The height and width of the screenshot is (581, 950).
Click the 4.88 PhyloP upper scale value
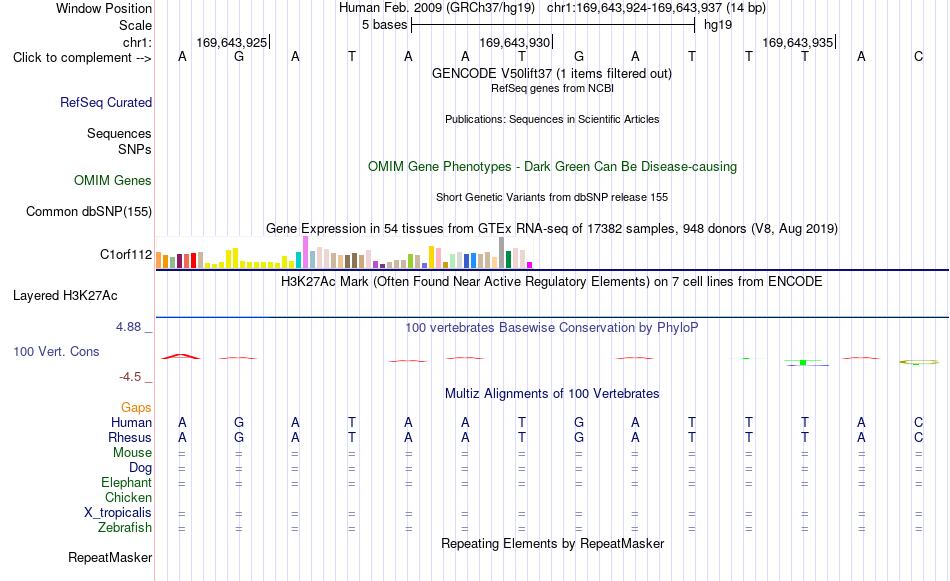[128, 327]
